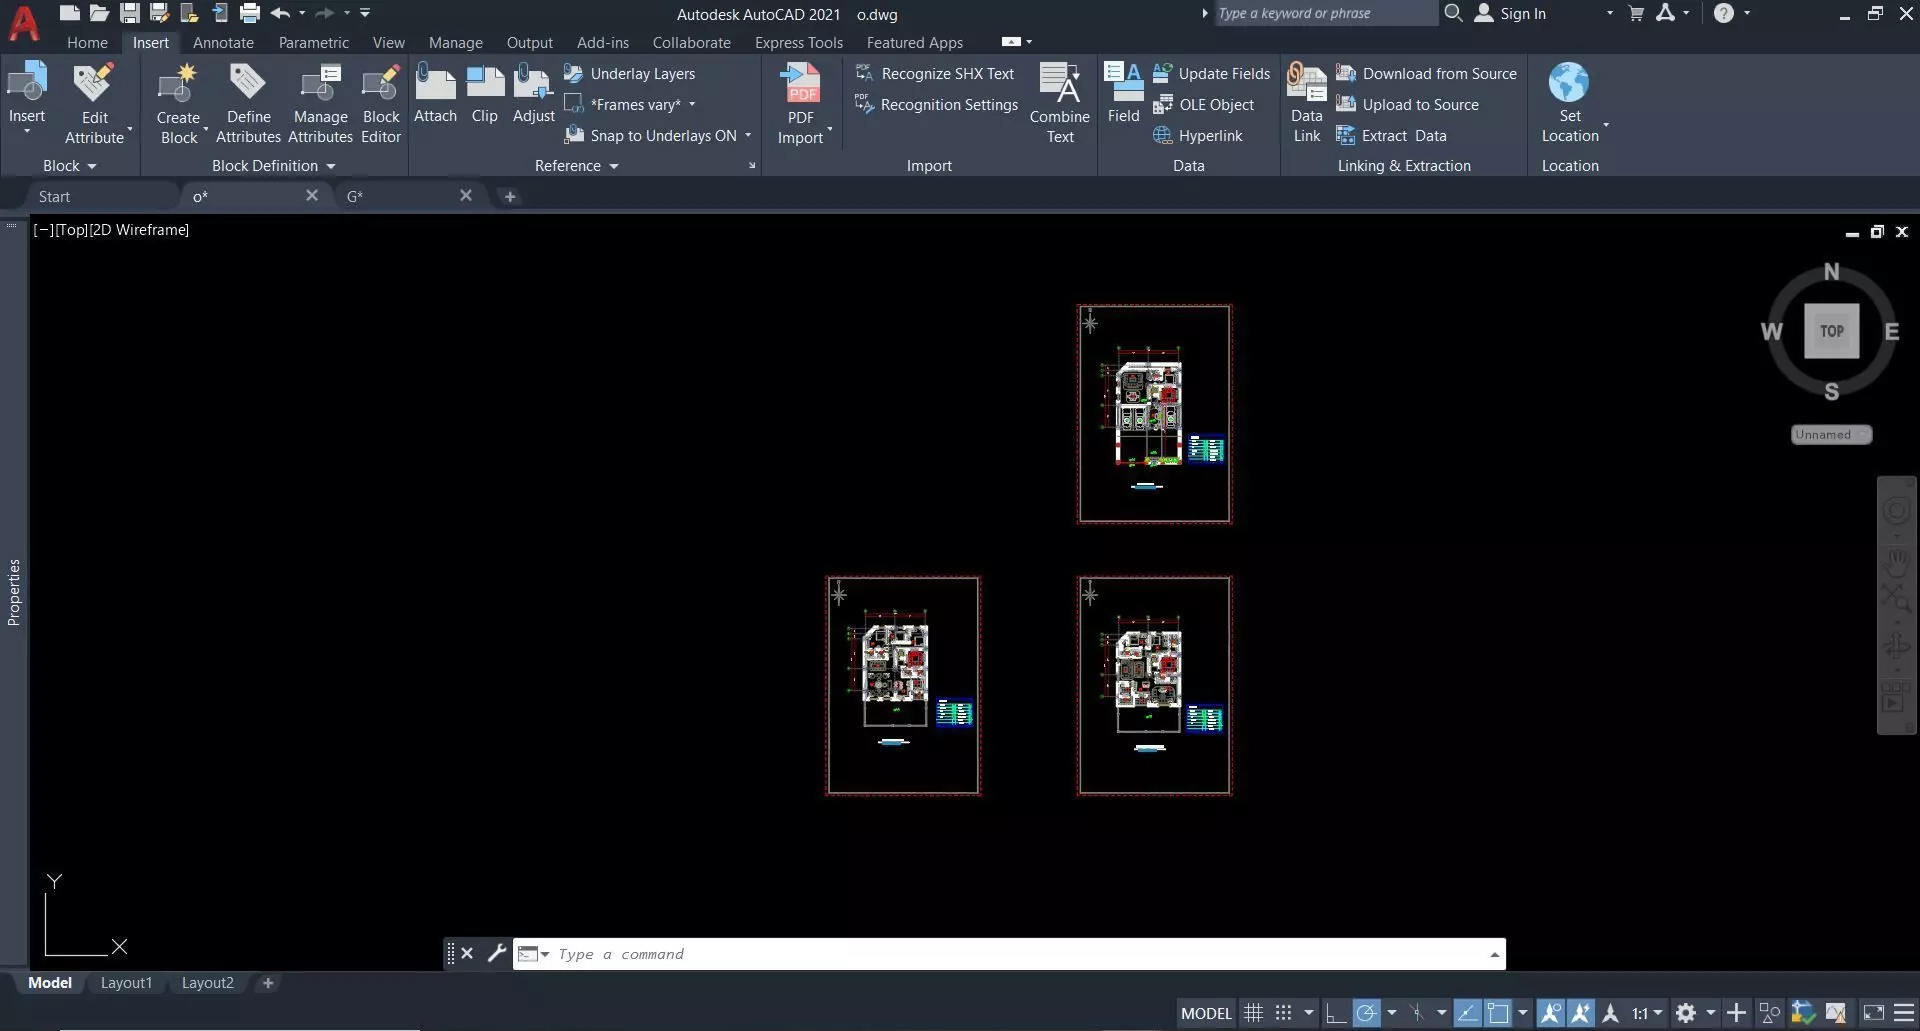
Task: Click the Create Block tool
Action: 179,104
